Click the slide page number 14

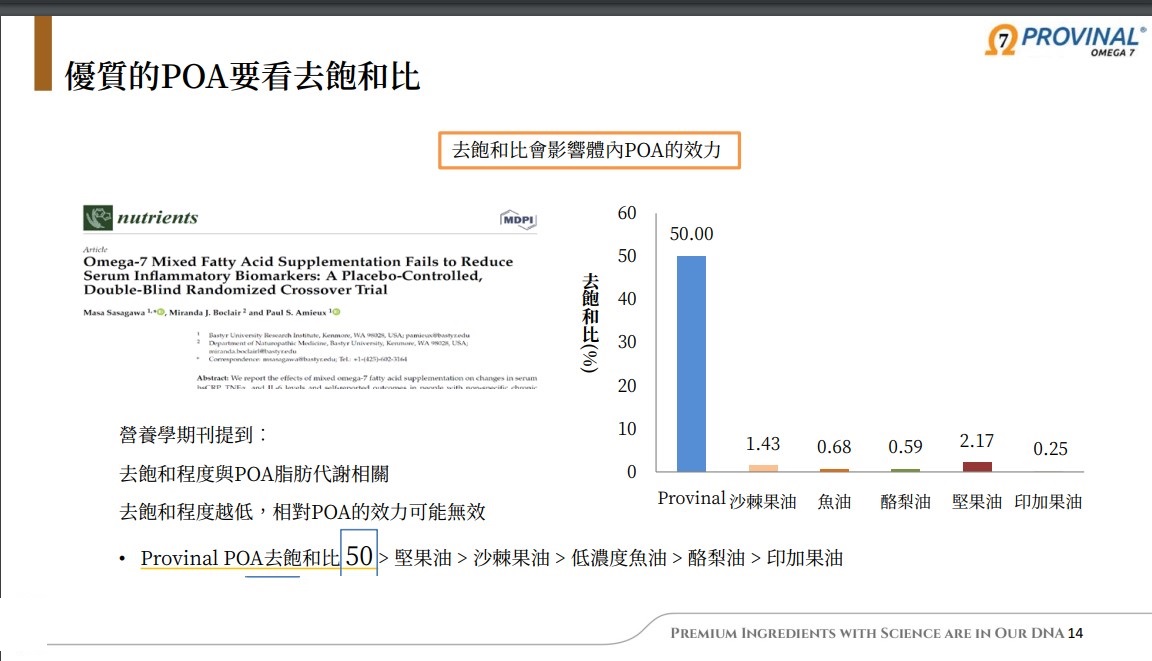tap(1076, 633)
